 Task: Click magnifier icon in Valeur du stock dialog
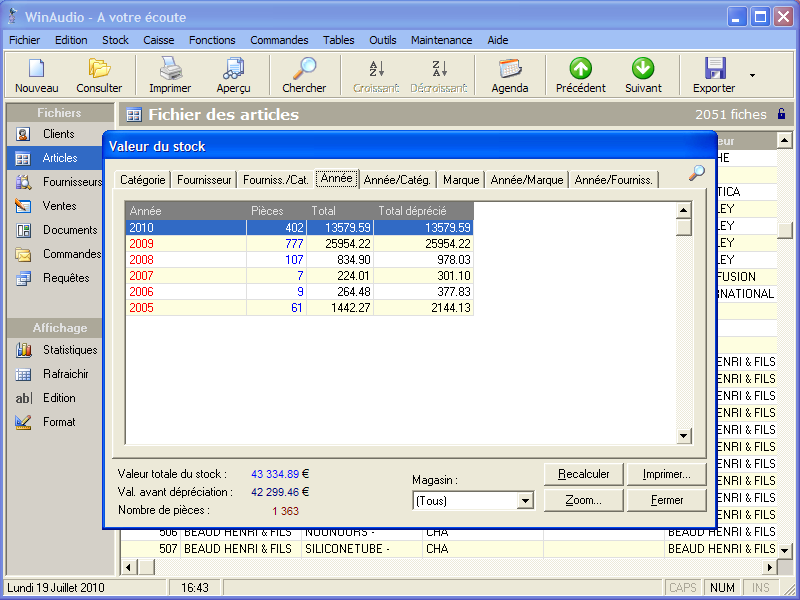697,173
